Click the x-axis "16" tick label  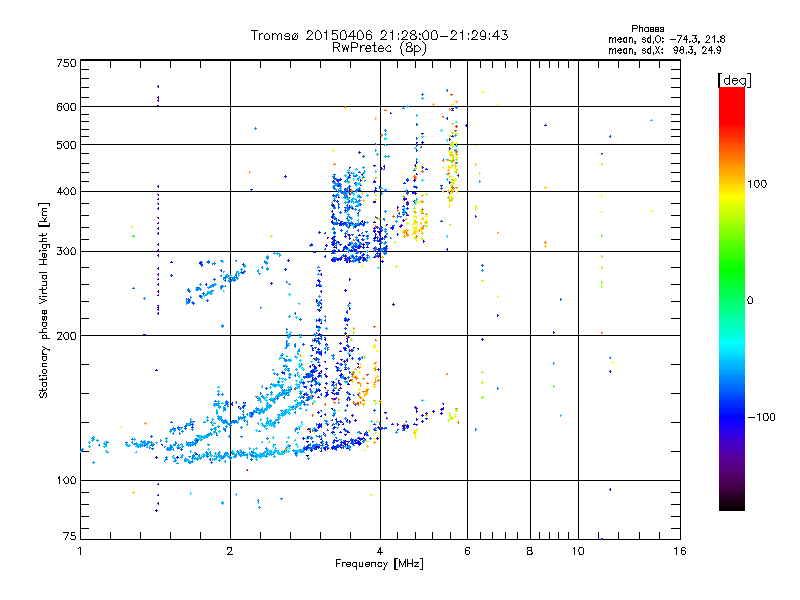click(x=680, y=551)
